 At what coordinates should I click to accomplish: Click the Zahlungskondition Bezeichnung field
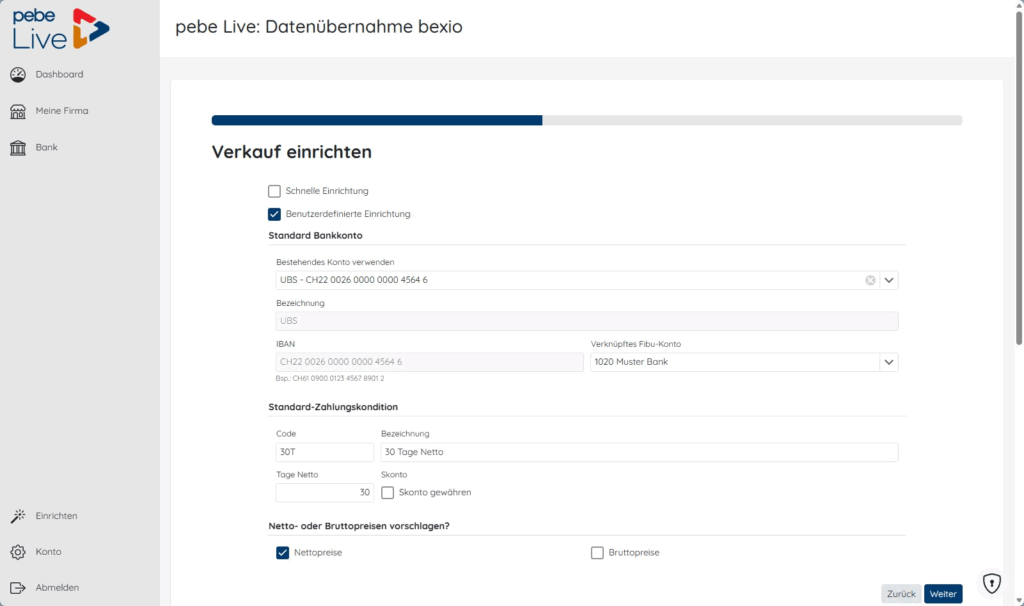639,452
